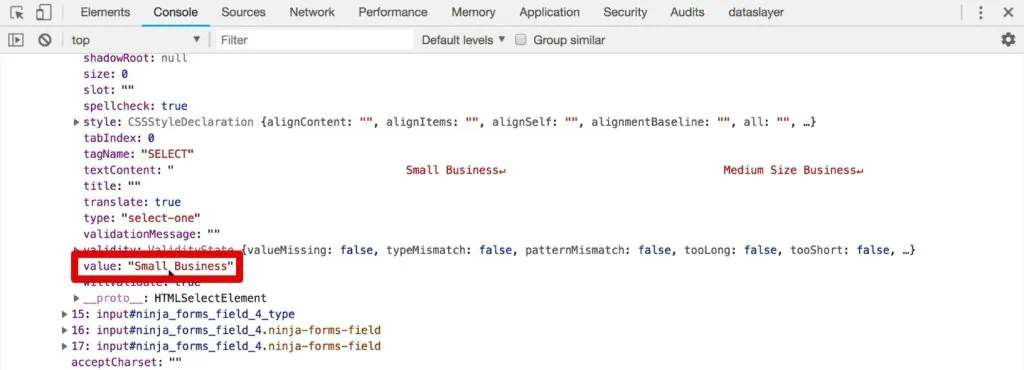
Task: Expand entry 15 input#ninja_forms_field_4_type
Action: [65, 314]
